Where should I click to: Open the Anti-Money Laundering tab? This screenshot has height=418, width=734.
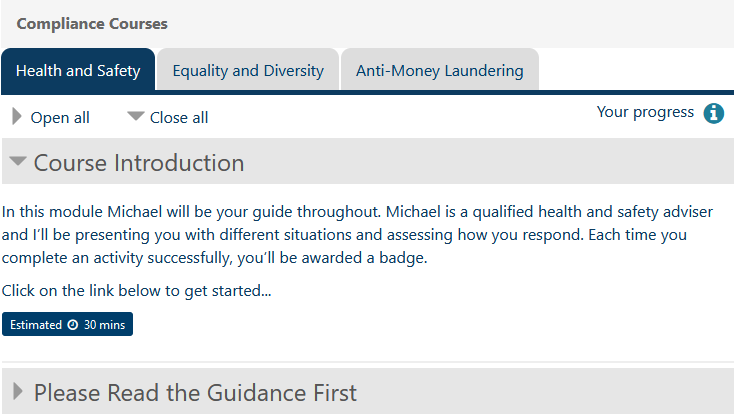pyautogui.click(x=439, y=71)
